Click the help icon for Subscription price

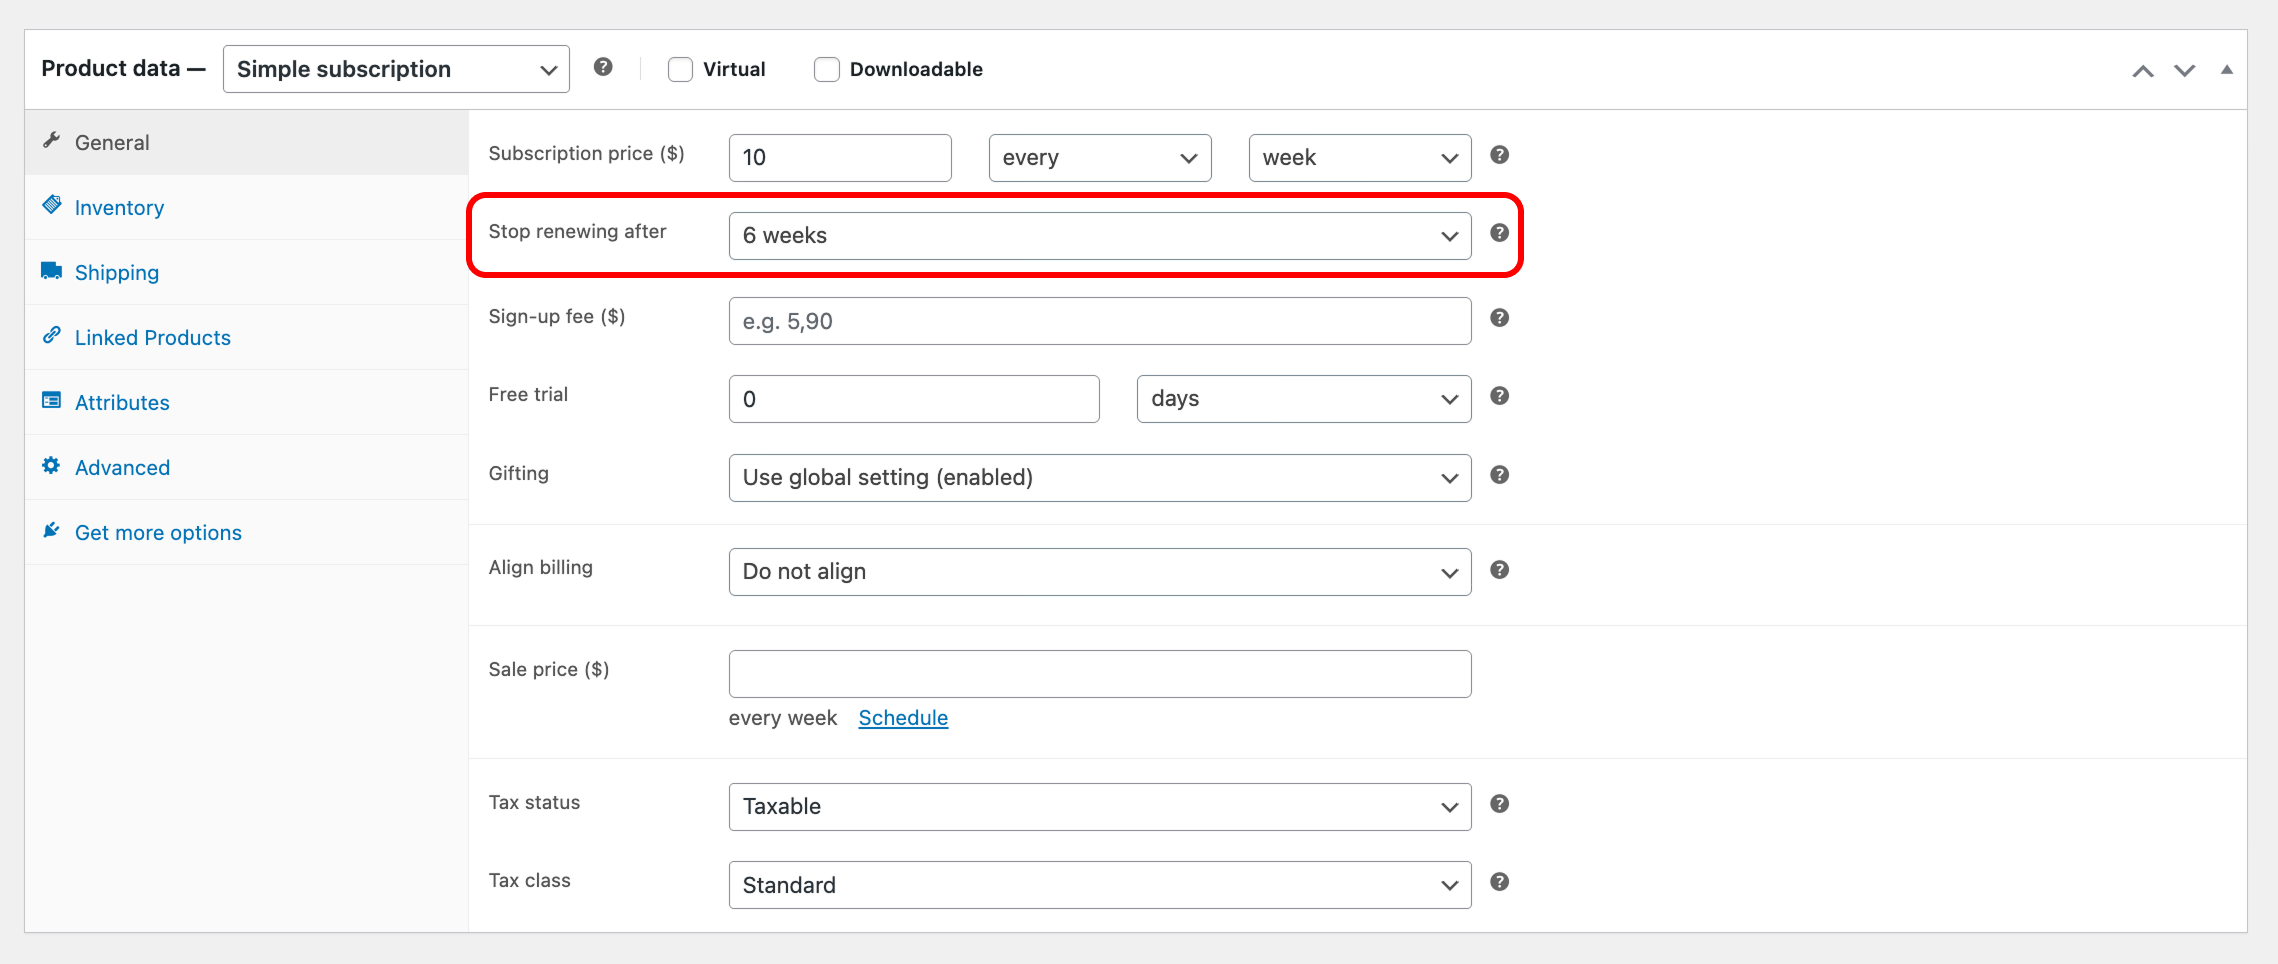tap(1499, 155)
